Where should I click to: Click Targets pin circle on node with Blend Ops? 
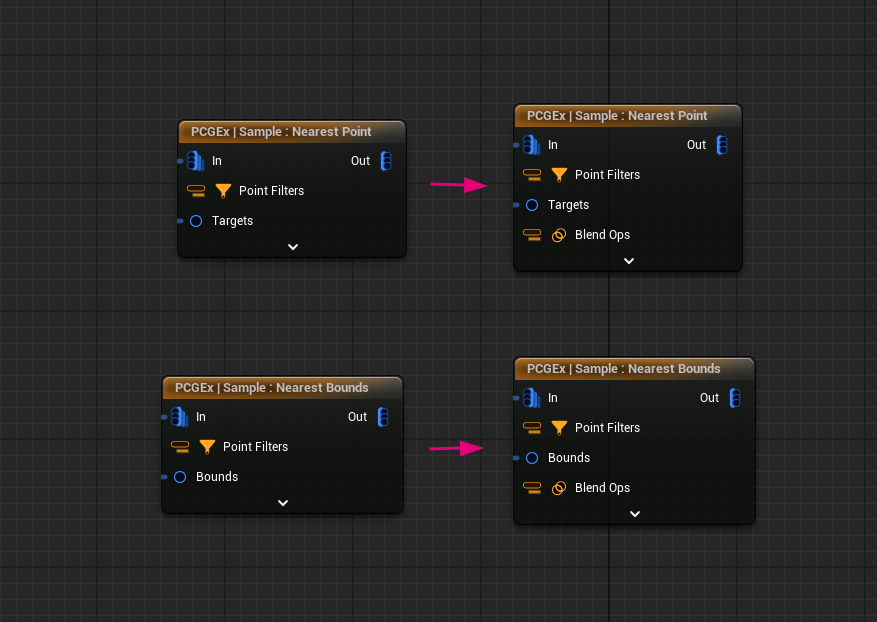coord(532,205)
